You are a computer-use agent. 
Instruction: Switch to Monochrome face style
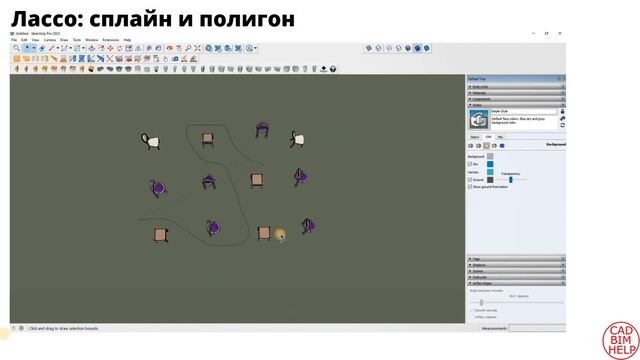click(427, 48)
